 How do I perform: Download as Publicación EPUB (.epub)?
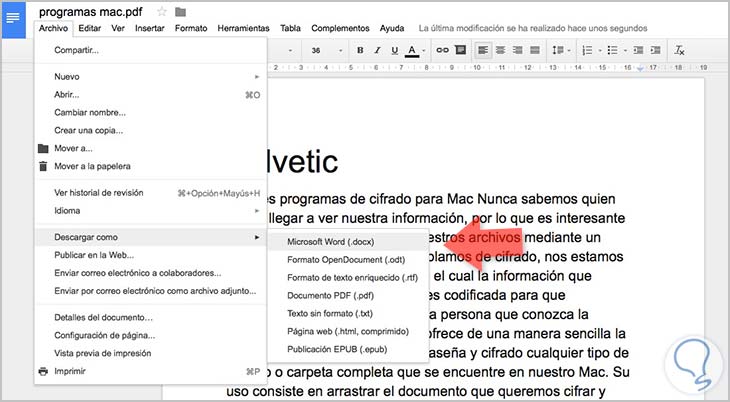[348, 349]
